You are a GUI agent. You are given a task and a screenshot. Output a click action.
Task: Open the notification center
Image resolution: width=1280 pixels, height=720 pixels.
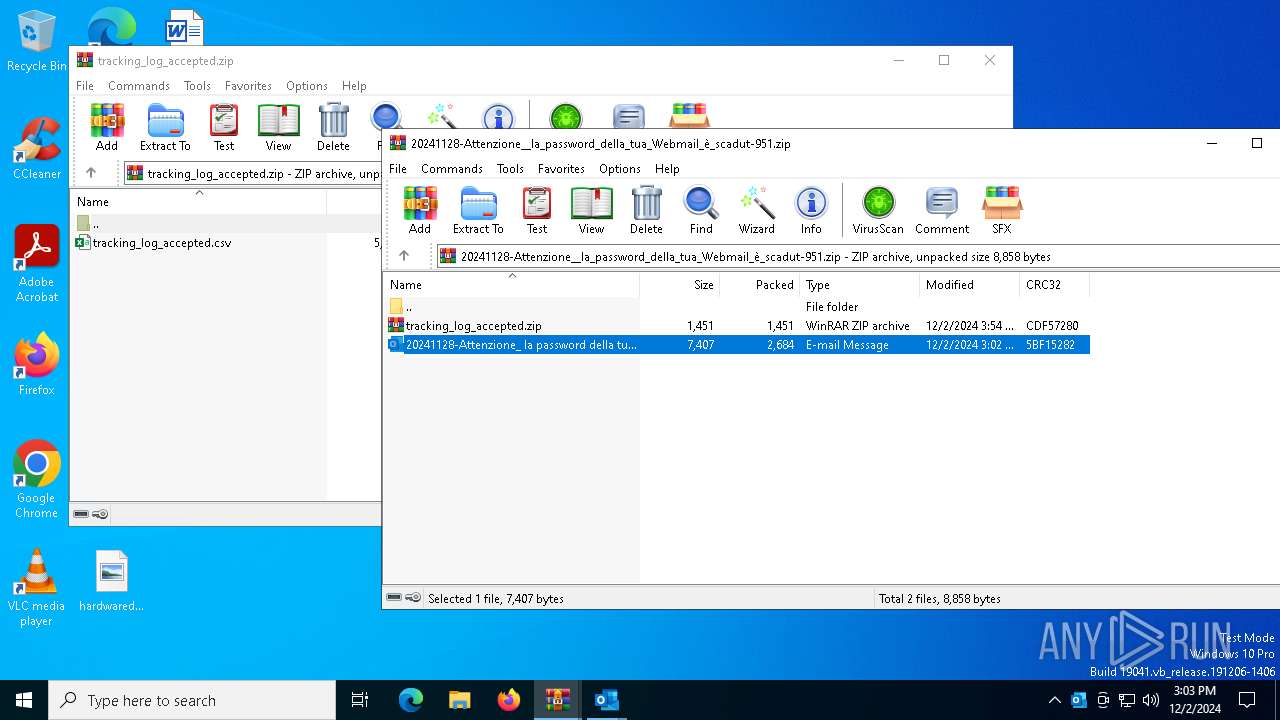coord(1247,700)
